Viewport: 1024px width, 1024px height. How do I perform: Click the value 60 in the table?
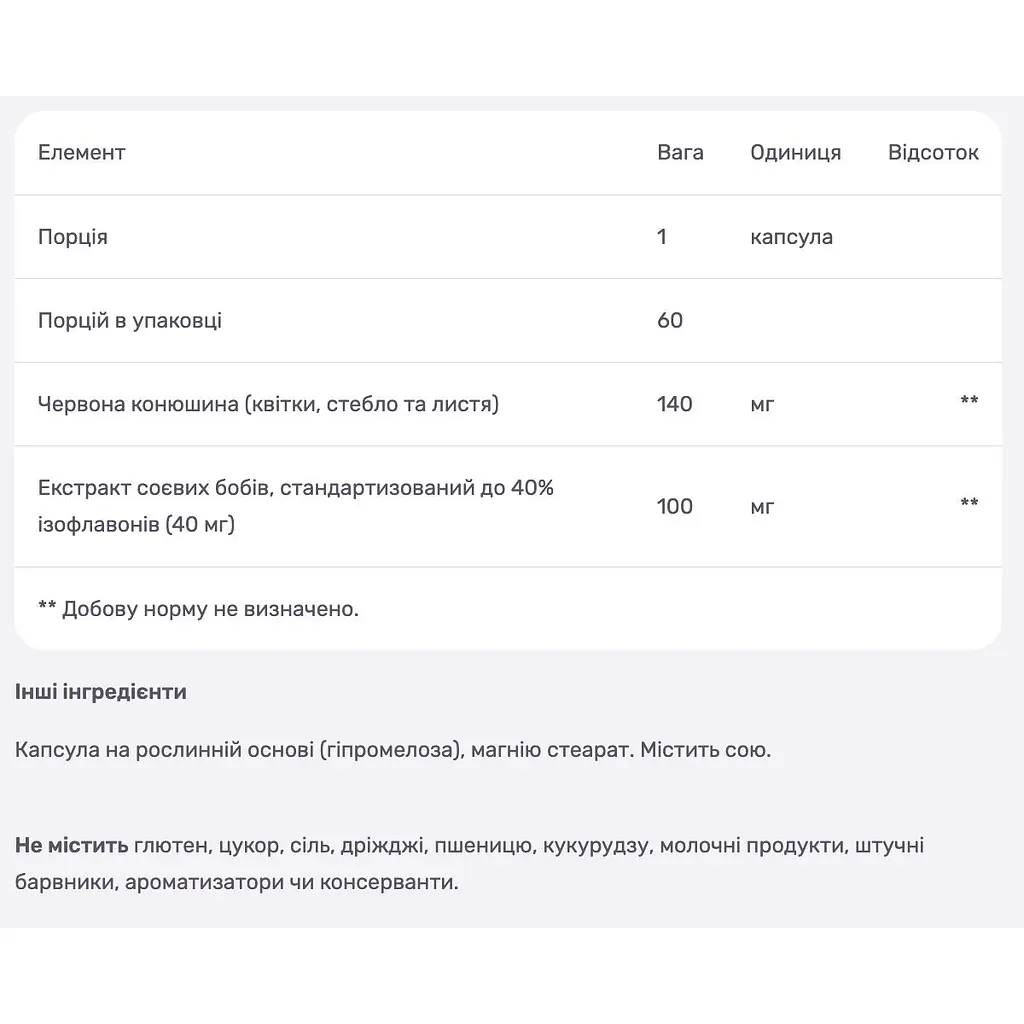(x=670, y=320)
